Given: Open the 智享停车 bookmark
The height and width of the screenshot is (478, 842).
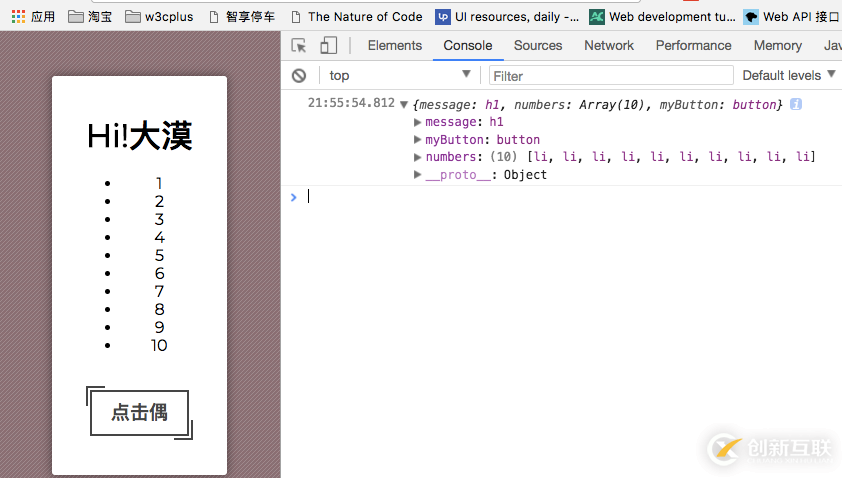Looking at the screenshot, I should pos(242,17).
